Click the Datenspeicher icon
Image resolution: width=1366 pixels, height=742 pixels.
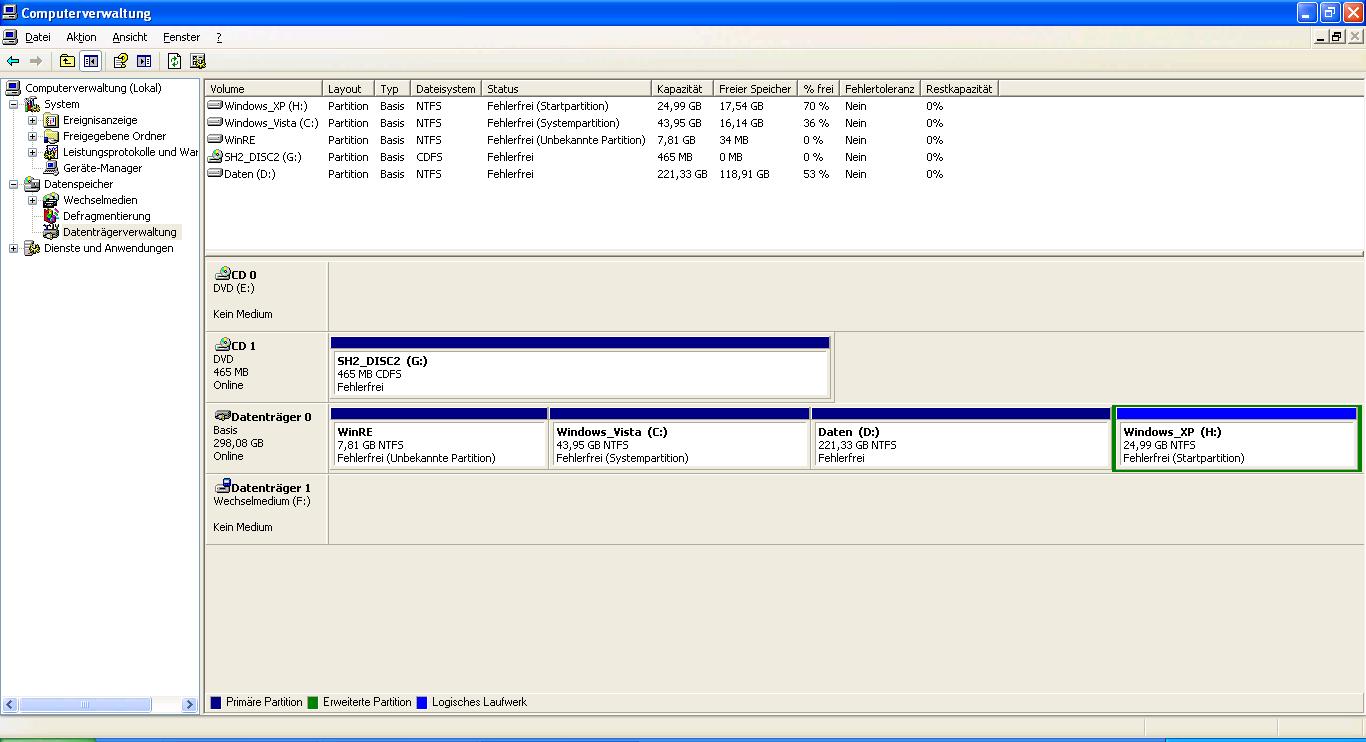tap(33, 184)
